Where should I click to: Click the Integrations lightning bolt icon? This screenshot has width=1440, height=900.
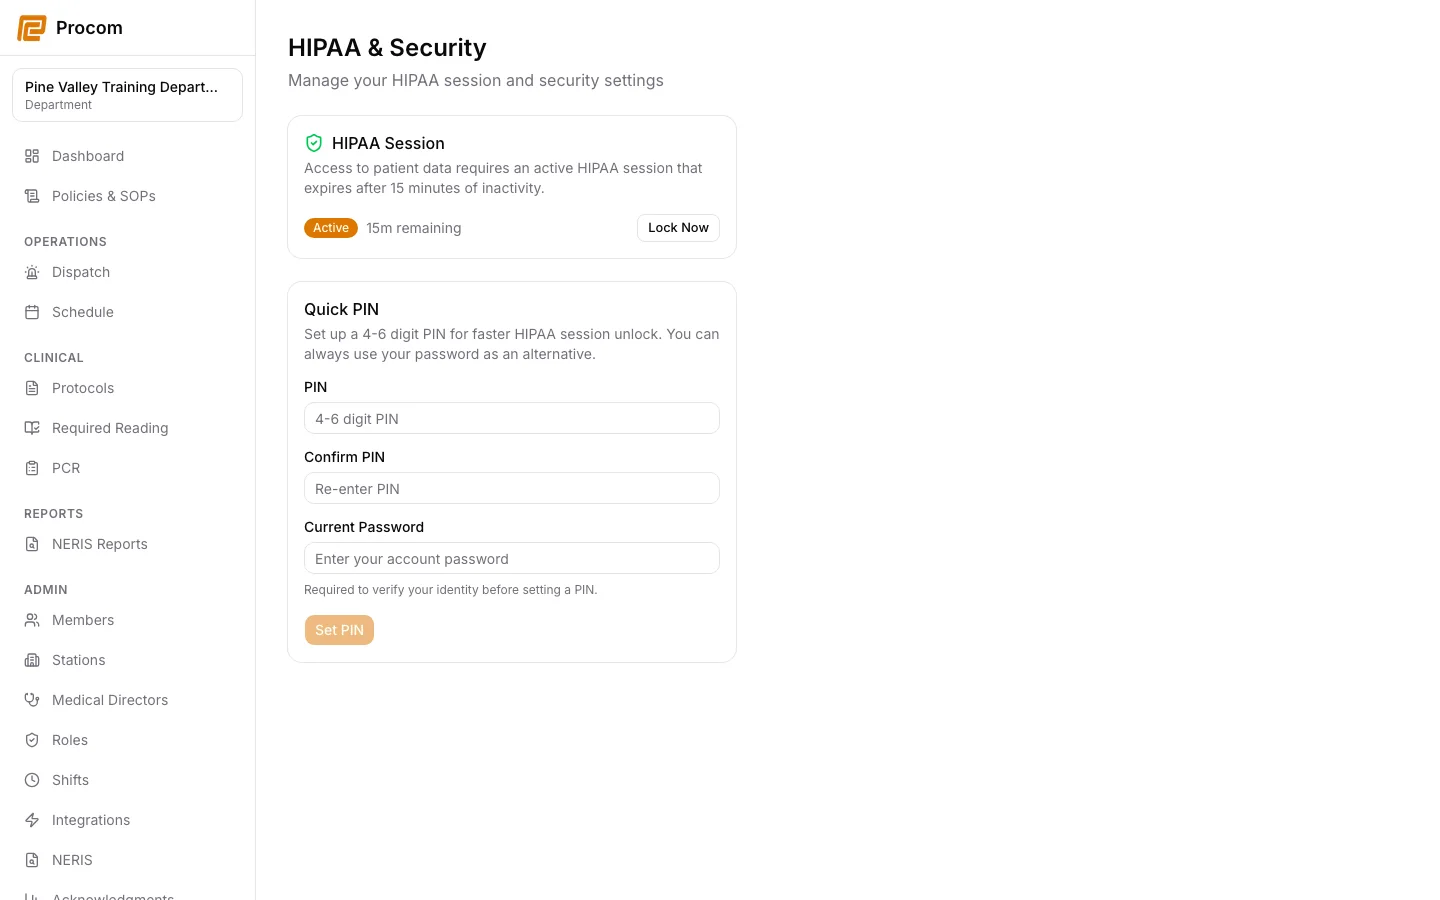coord(32,820)
